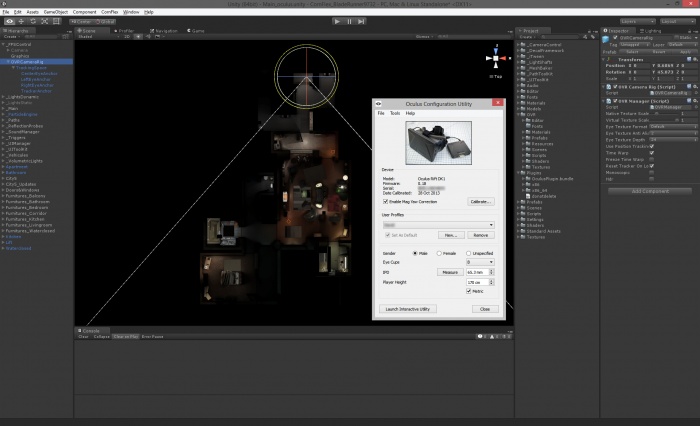Click the Oculus Rift headset image
The height and width of the screenshot is (426, 700).
click(439, 142)
